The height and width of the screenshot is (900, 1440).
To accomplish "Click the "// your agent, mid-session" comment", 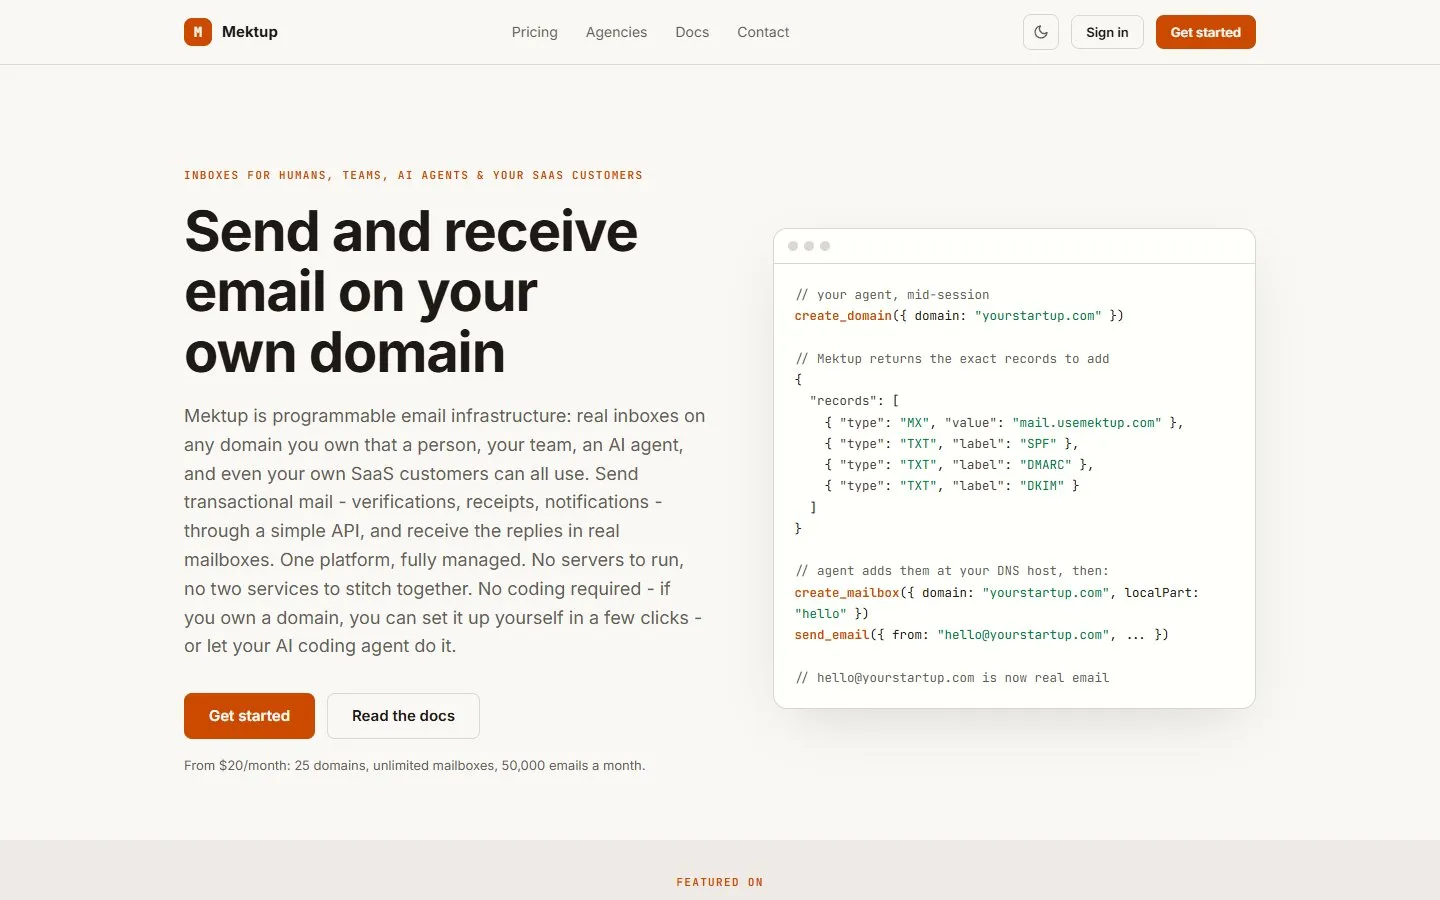I will pyautogui.click(x=892, y=295).
